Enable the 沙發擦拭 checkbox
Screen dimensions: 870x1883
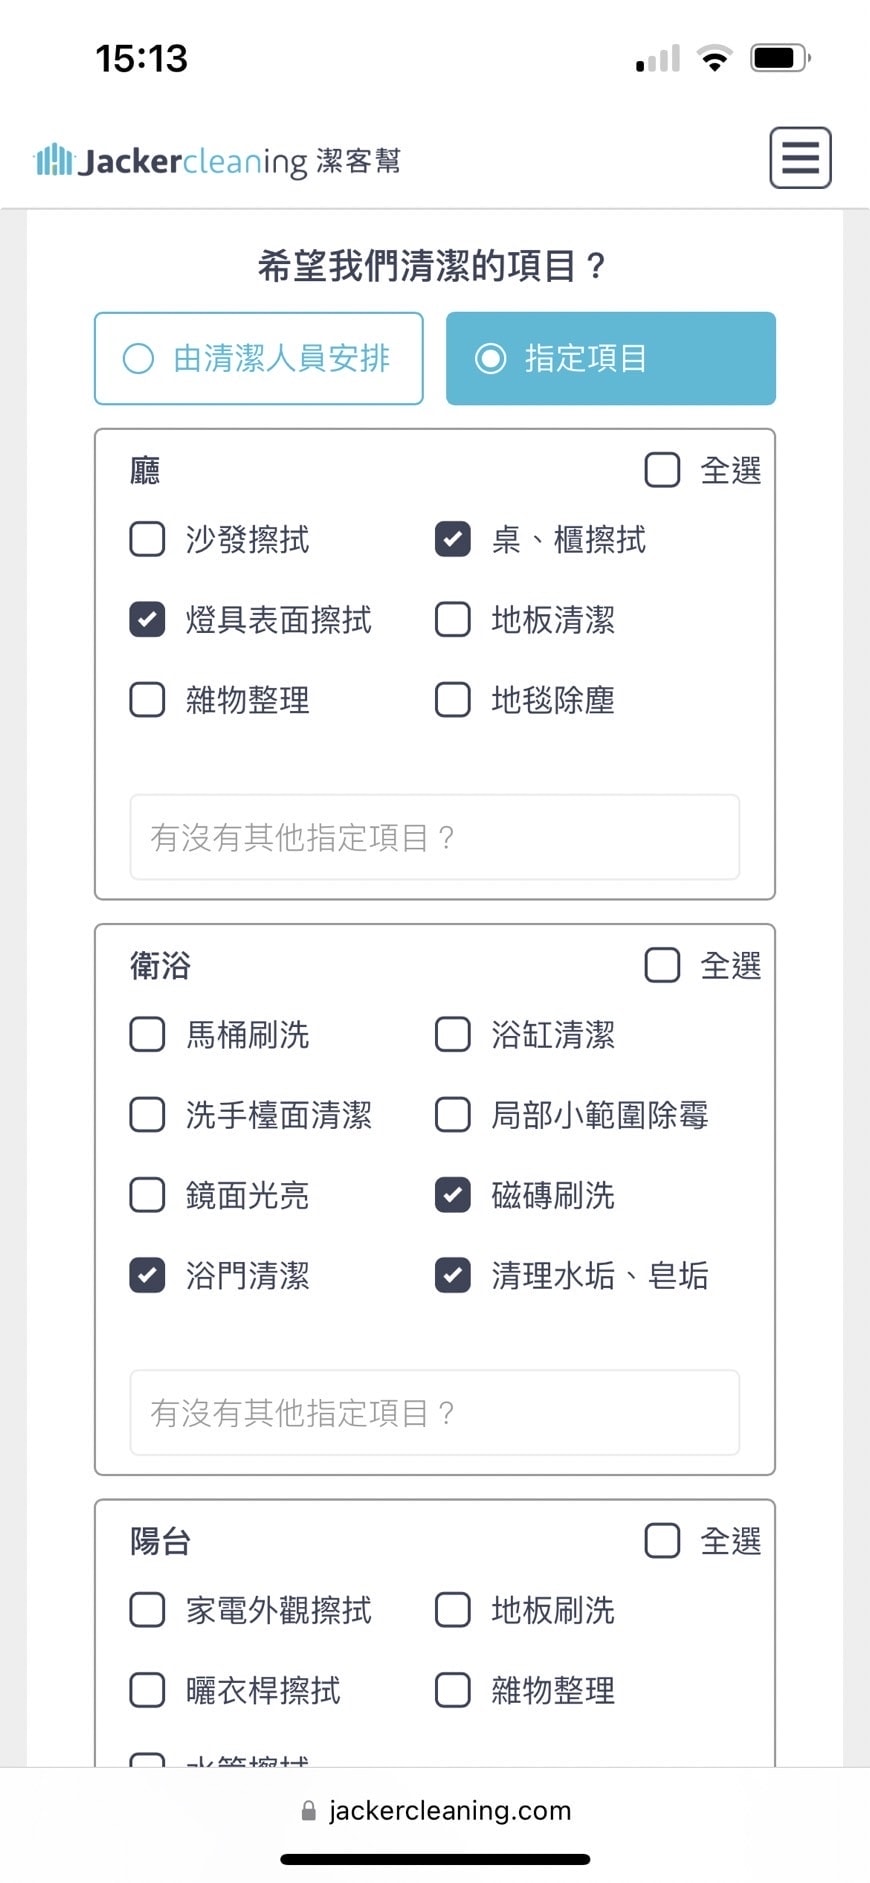click(x=148, y=540)
